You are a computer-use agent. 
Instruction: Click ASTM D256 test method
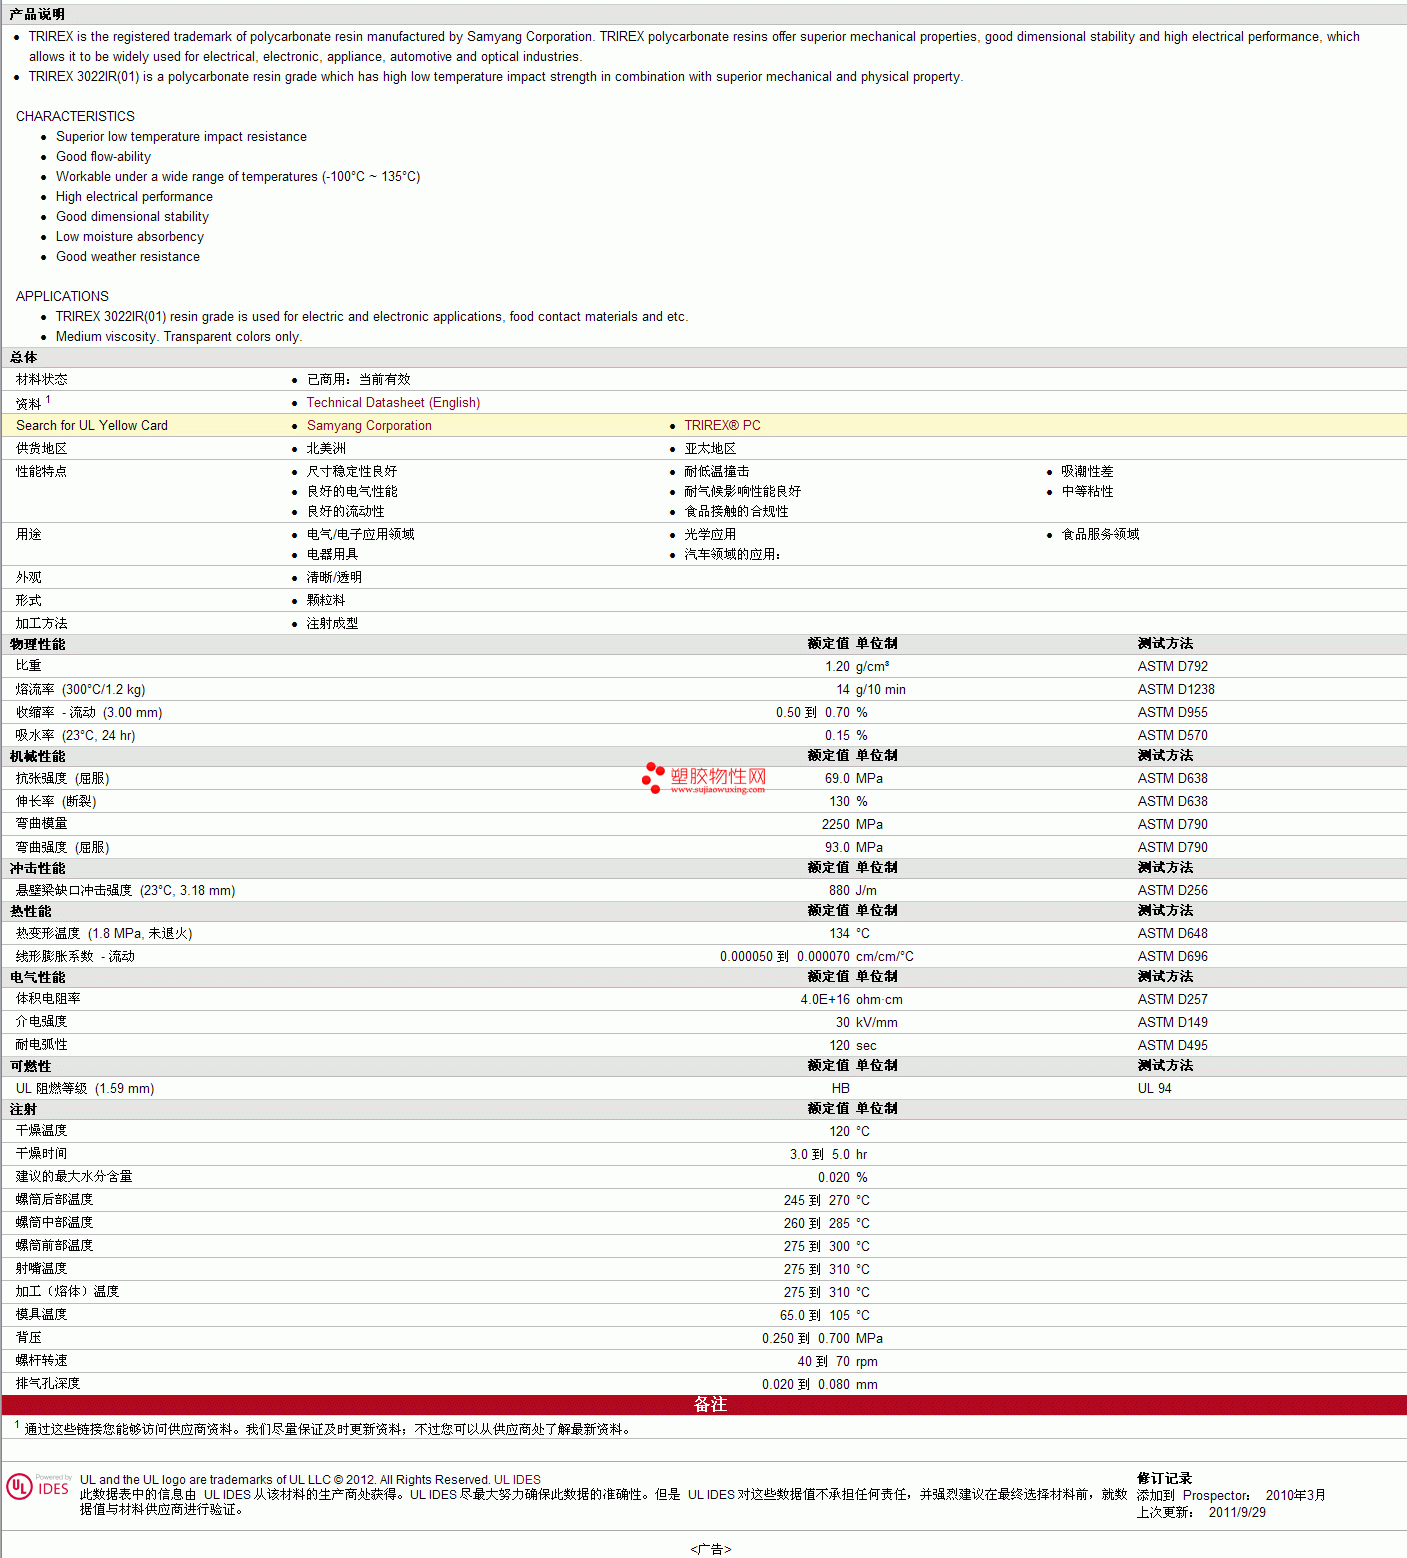[x=1173, y=890]
